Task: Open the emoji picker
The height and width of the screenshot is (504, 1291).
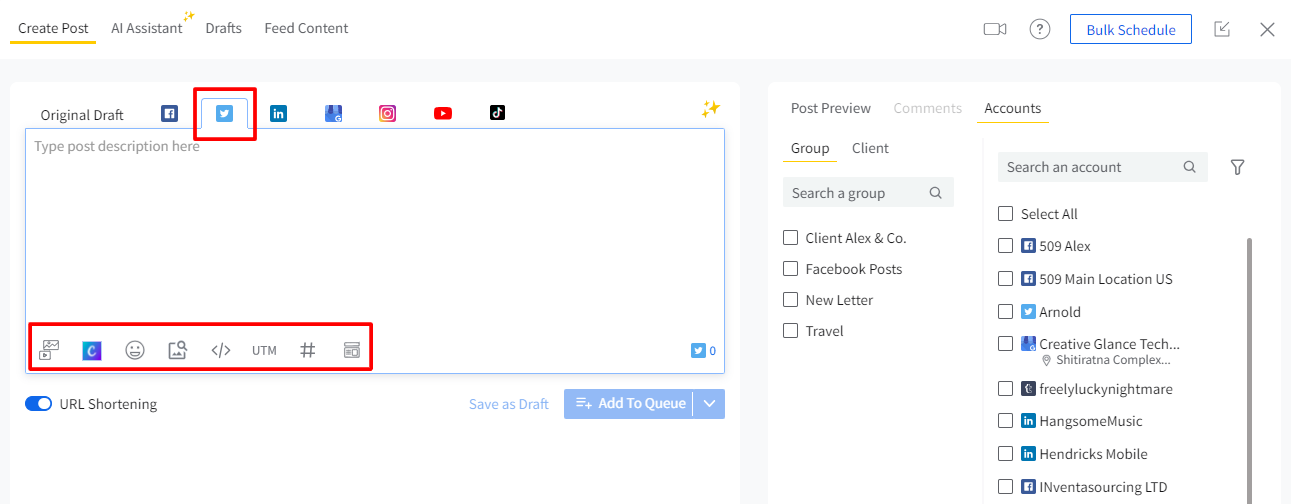Action: pos(135,350)
